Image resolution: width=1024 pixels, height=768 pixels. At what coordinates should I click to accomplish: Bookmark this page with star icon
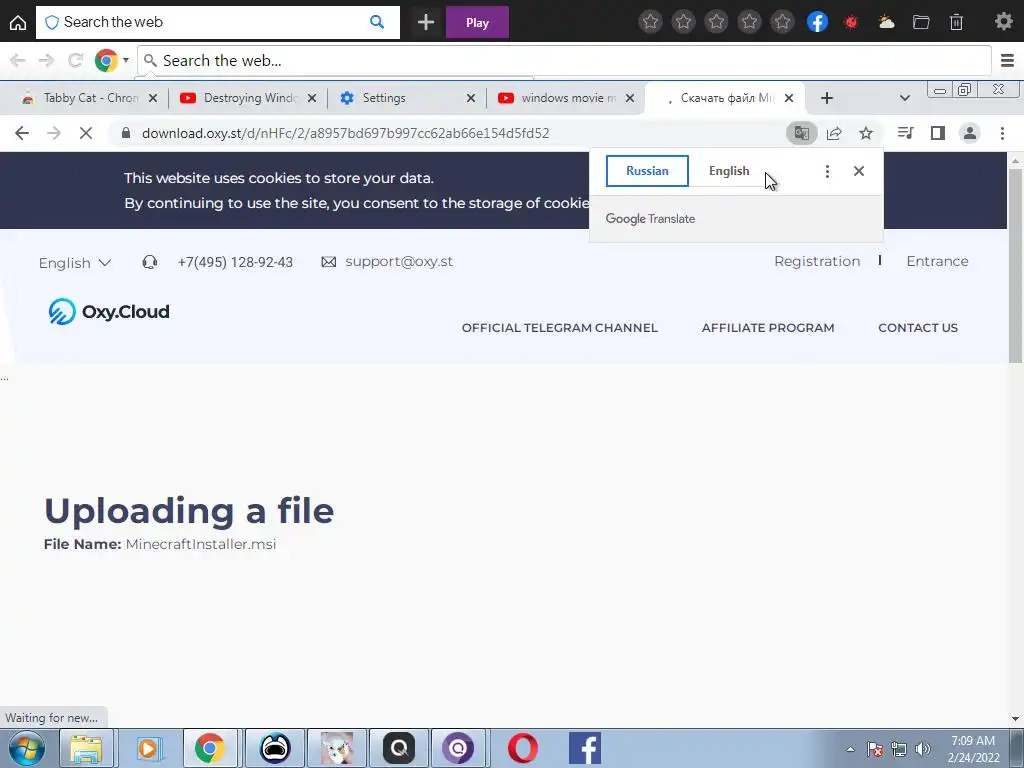pos(866,133)
